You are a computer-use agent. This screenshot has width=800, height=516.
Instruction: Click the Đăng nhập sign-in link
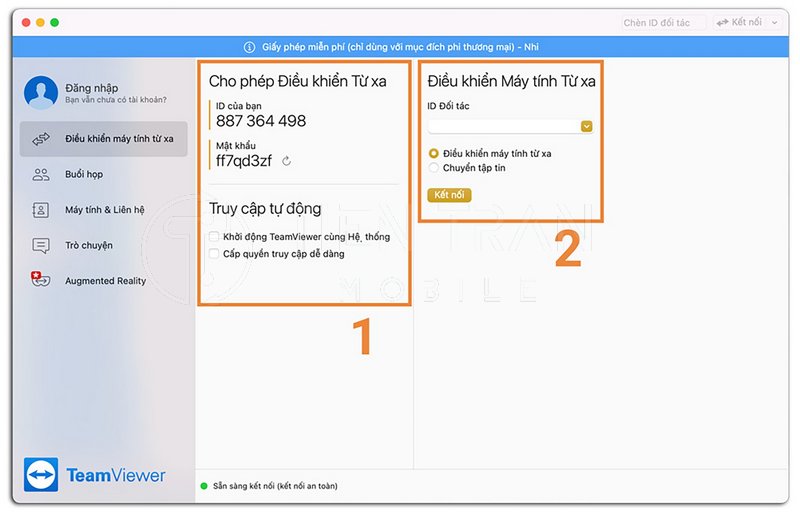tap(91, 88)
